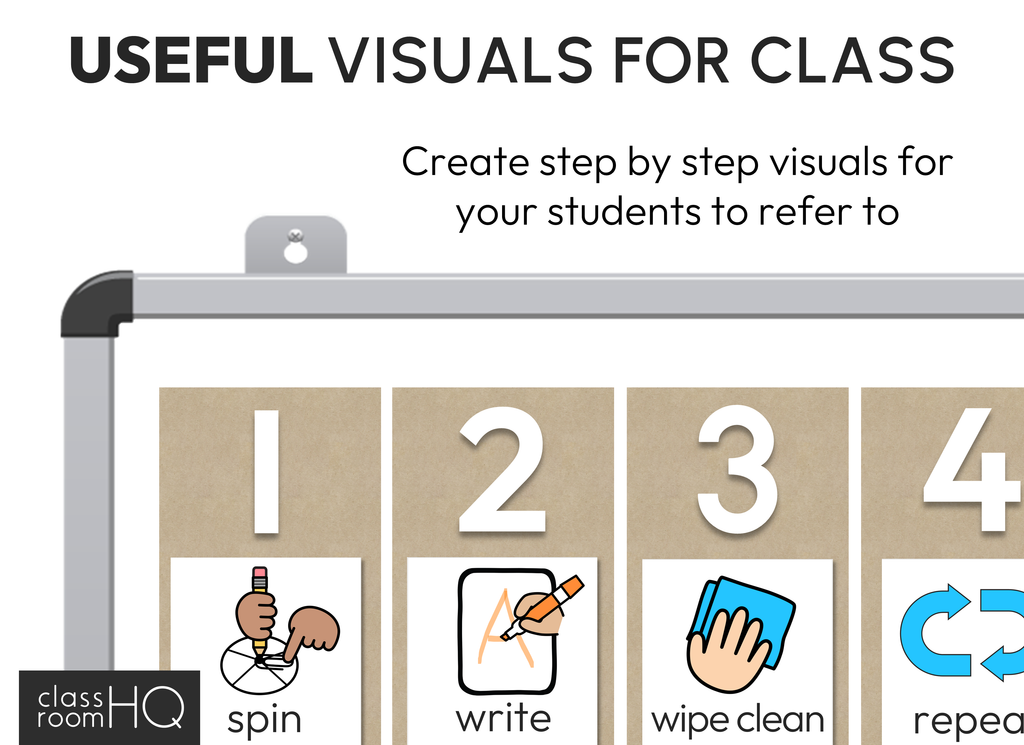
Task: Click the silver top whiteboard frame
Action: pyautogui.click(x=580, y=296)
